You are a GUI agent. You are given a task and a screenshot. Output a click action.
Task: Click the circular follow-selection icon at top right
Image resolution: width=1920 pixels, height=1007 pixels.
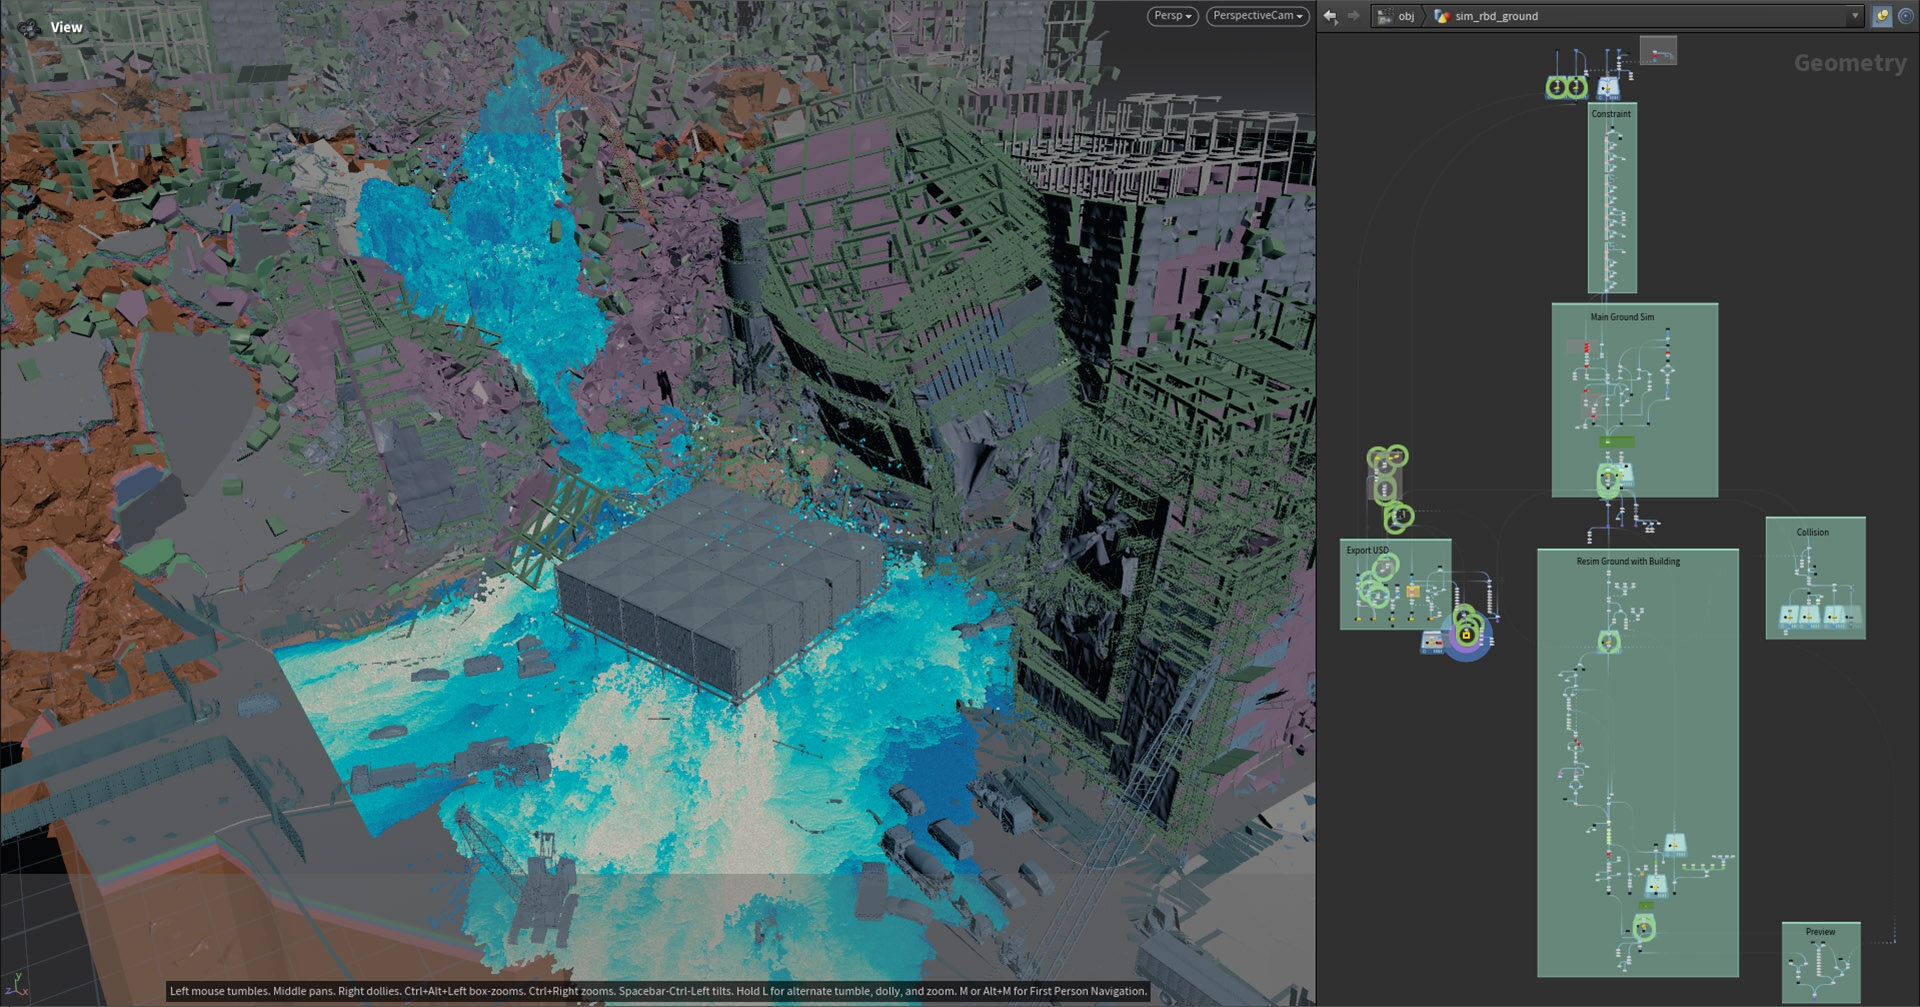(1906, 16)
